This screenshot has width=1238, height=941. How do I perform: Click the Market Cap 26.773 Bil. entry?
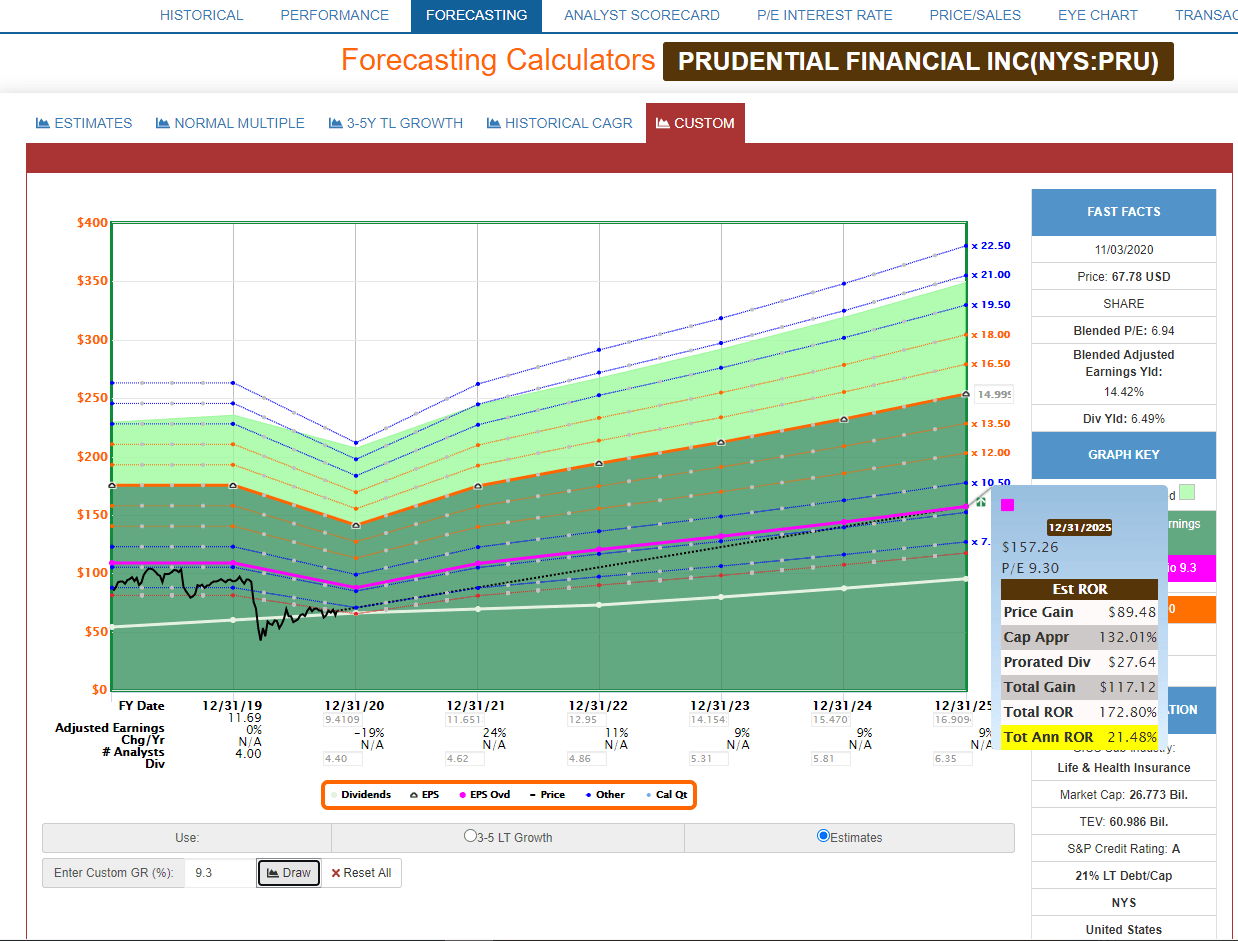(x=1124, y=795)
